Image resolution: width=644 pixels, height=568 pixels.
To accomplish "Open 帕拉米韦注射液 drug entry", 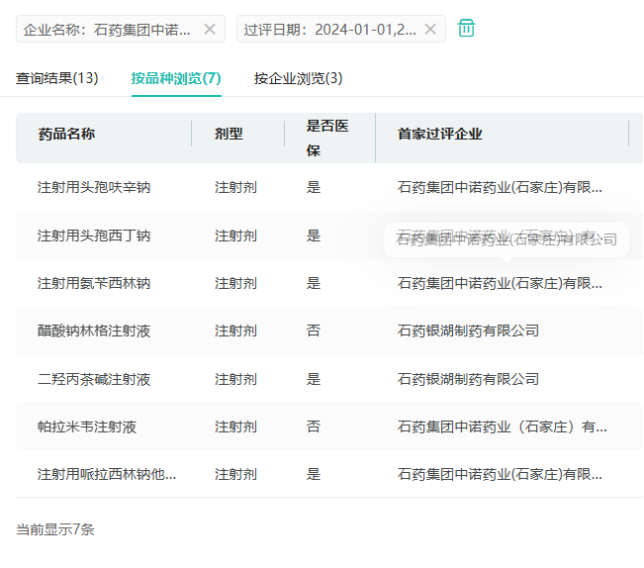I will coord(87,427).
